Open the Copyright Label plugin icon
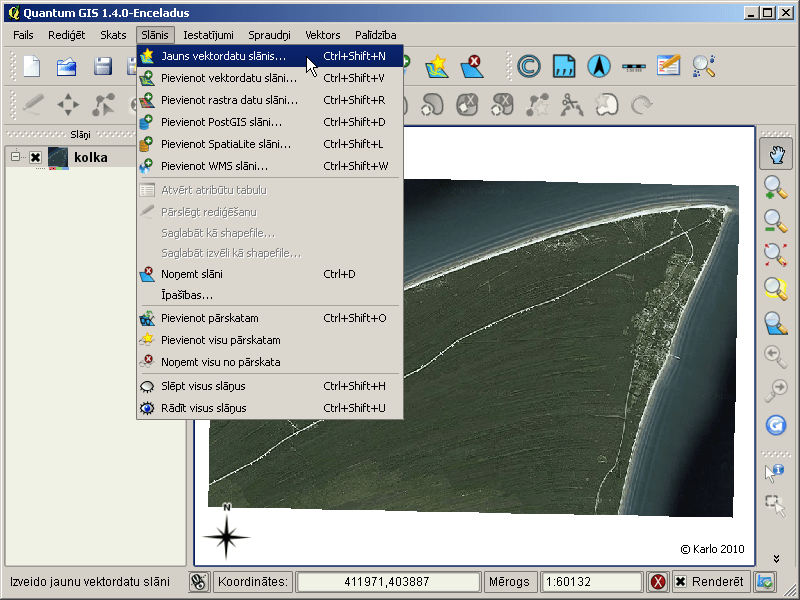The width and height of the screenshot is (800, 600). pyautogui.click(x=529, y=66)
